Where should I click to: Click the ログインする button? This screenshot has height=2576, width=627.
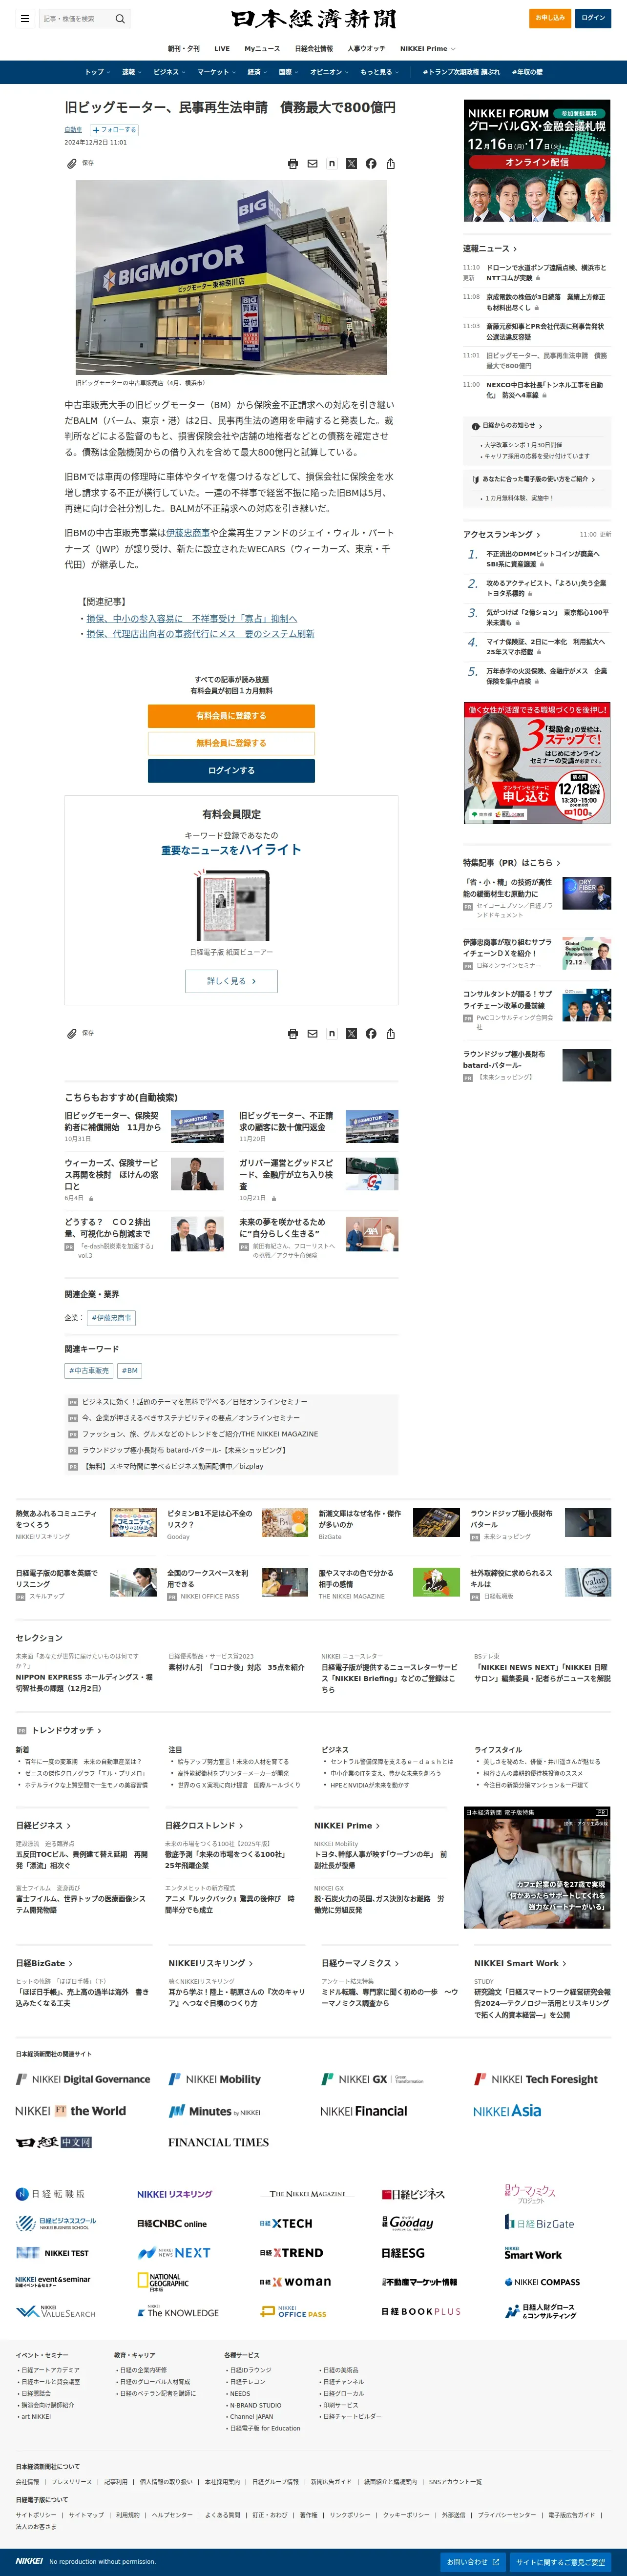click(x=231, y=770)
